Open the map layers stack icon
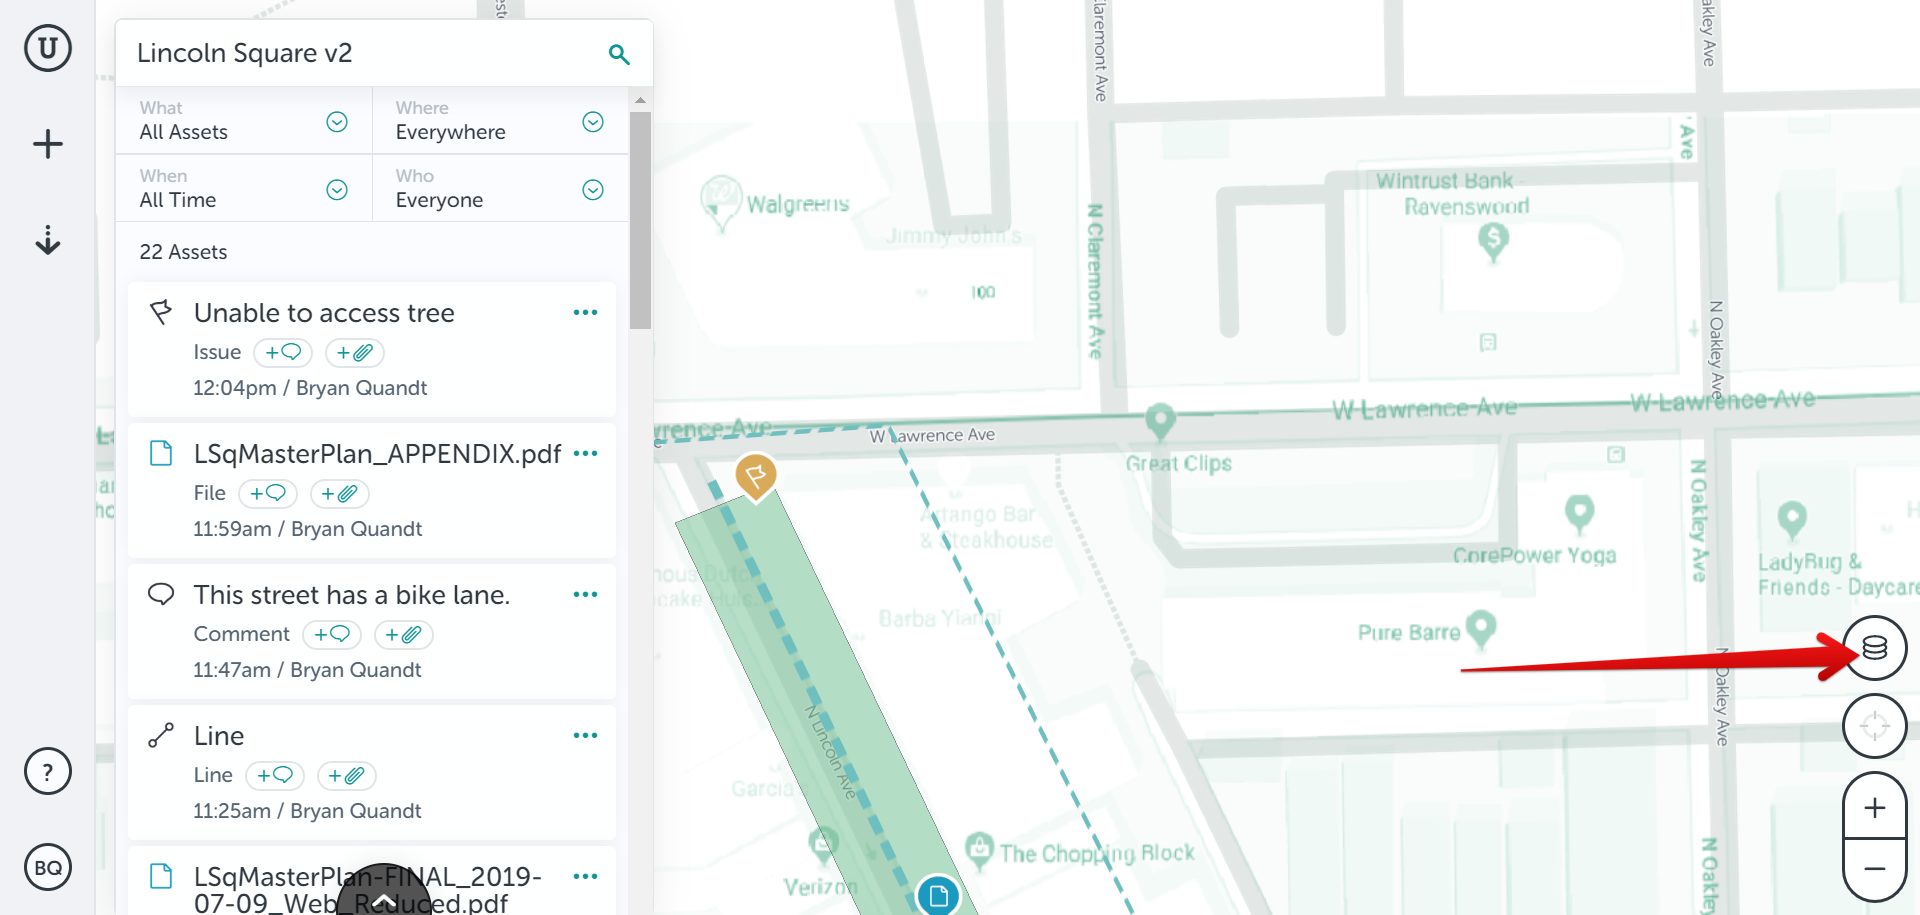This screenshot has height=915, width=1920. (x=1875, y=648)
